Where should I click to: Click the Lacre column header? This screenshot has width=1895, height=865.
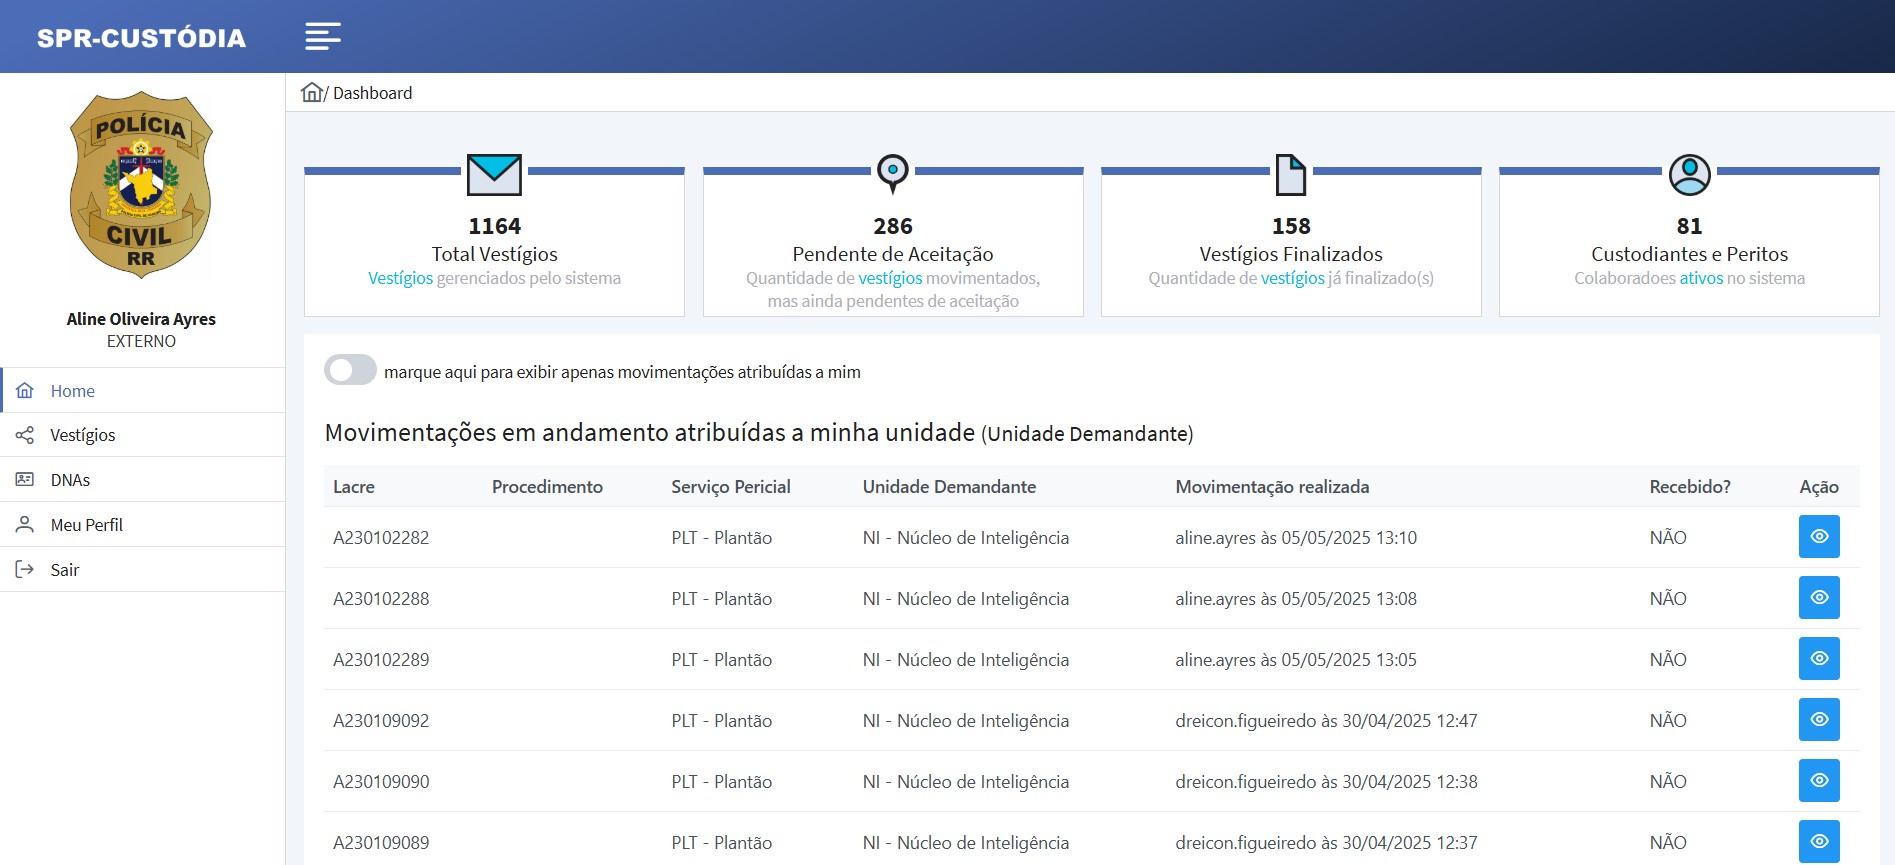[x=354, y=487]
